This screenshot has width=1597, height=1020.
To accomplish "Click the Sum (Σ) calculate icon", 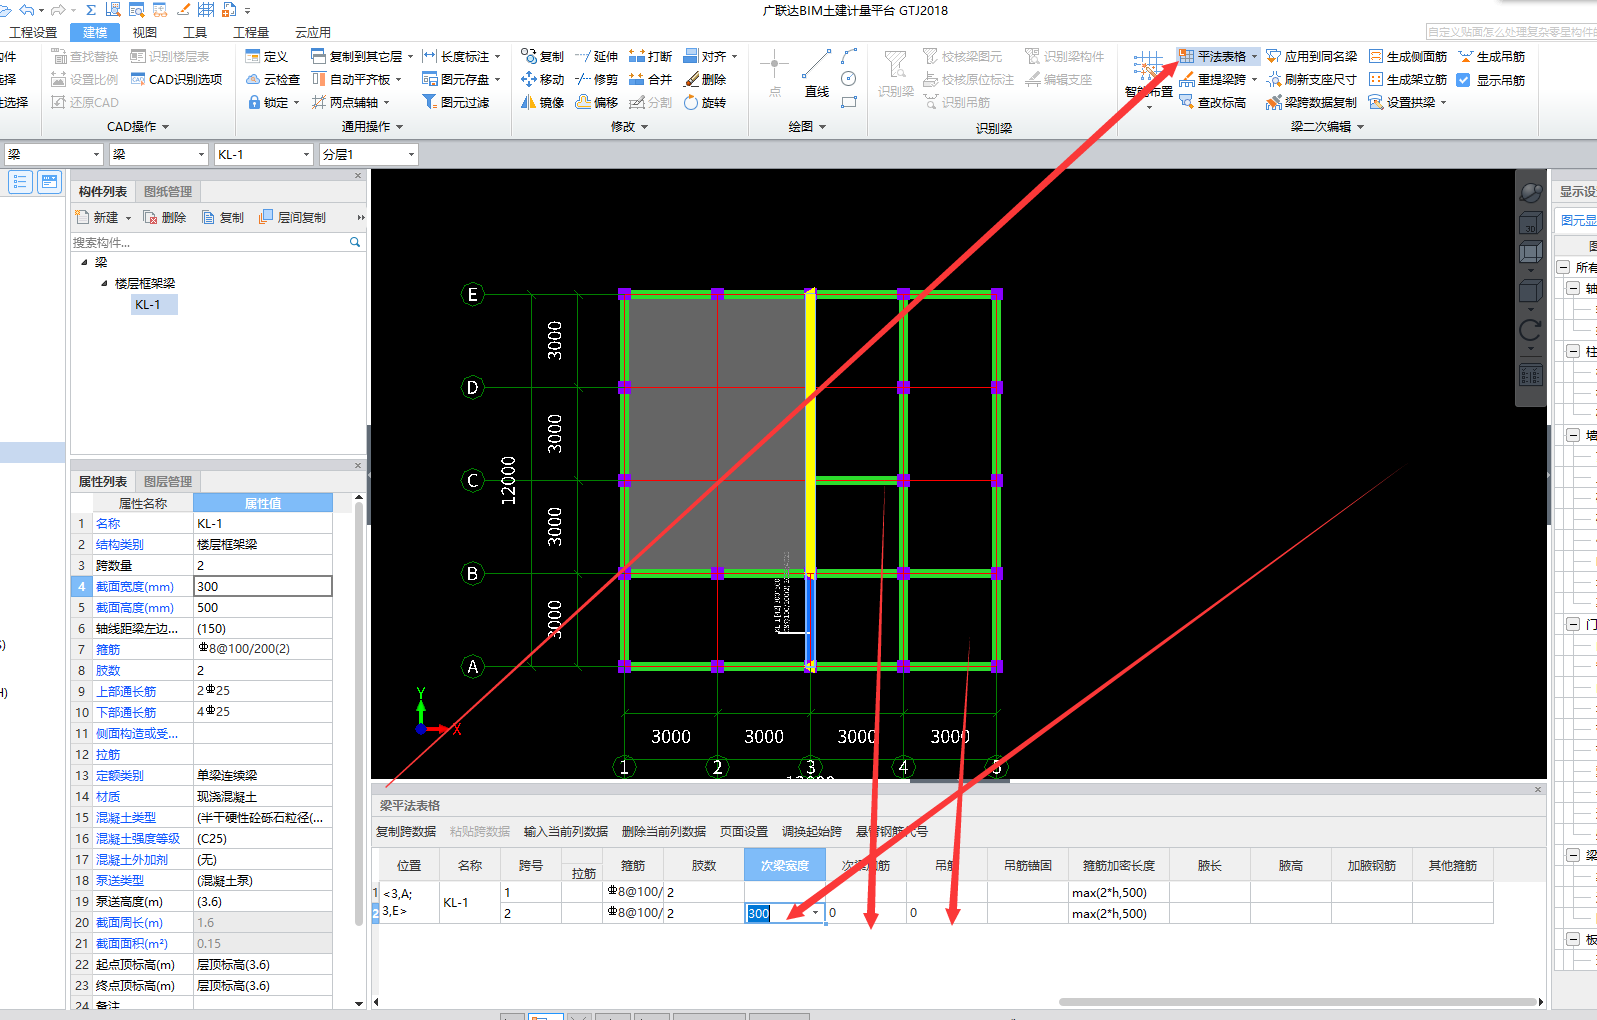I will coord(90,10).
